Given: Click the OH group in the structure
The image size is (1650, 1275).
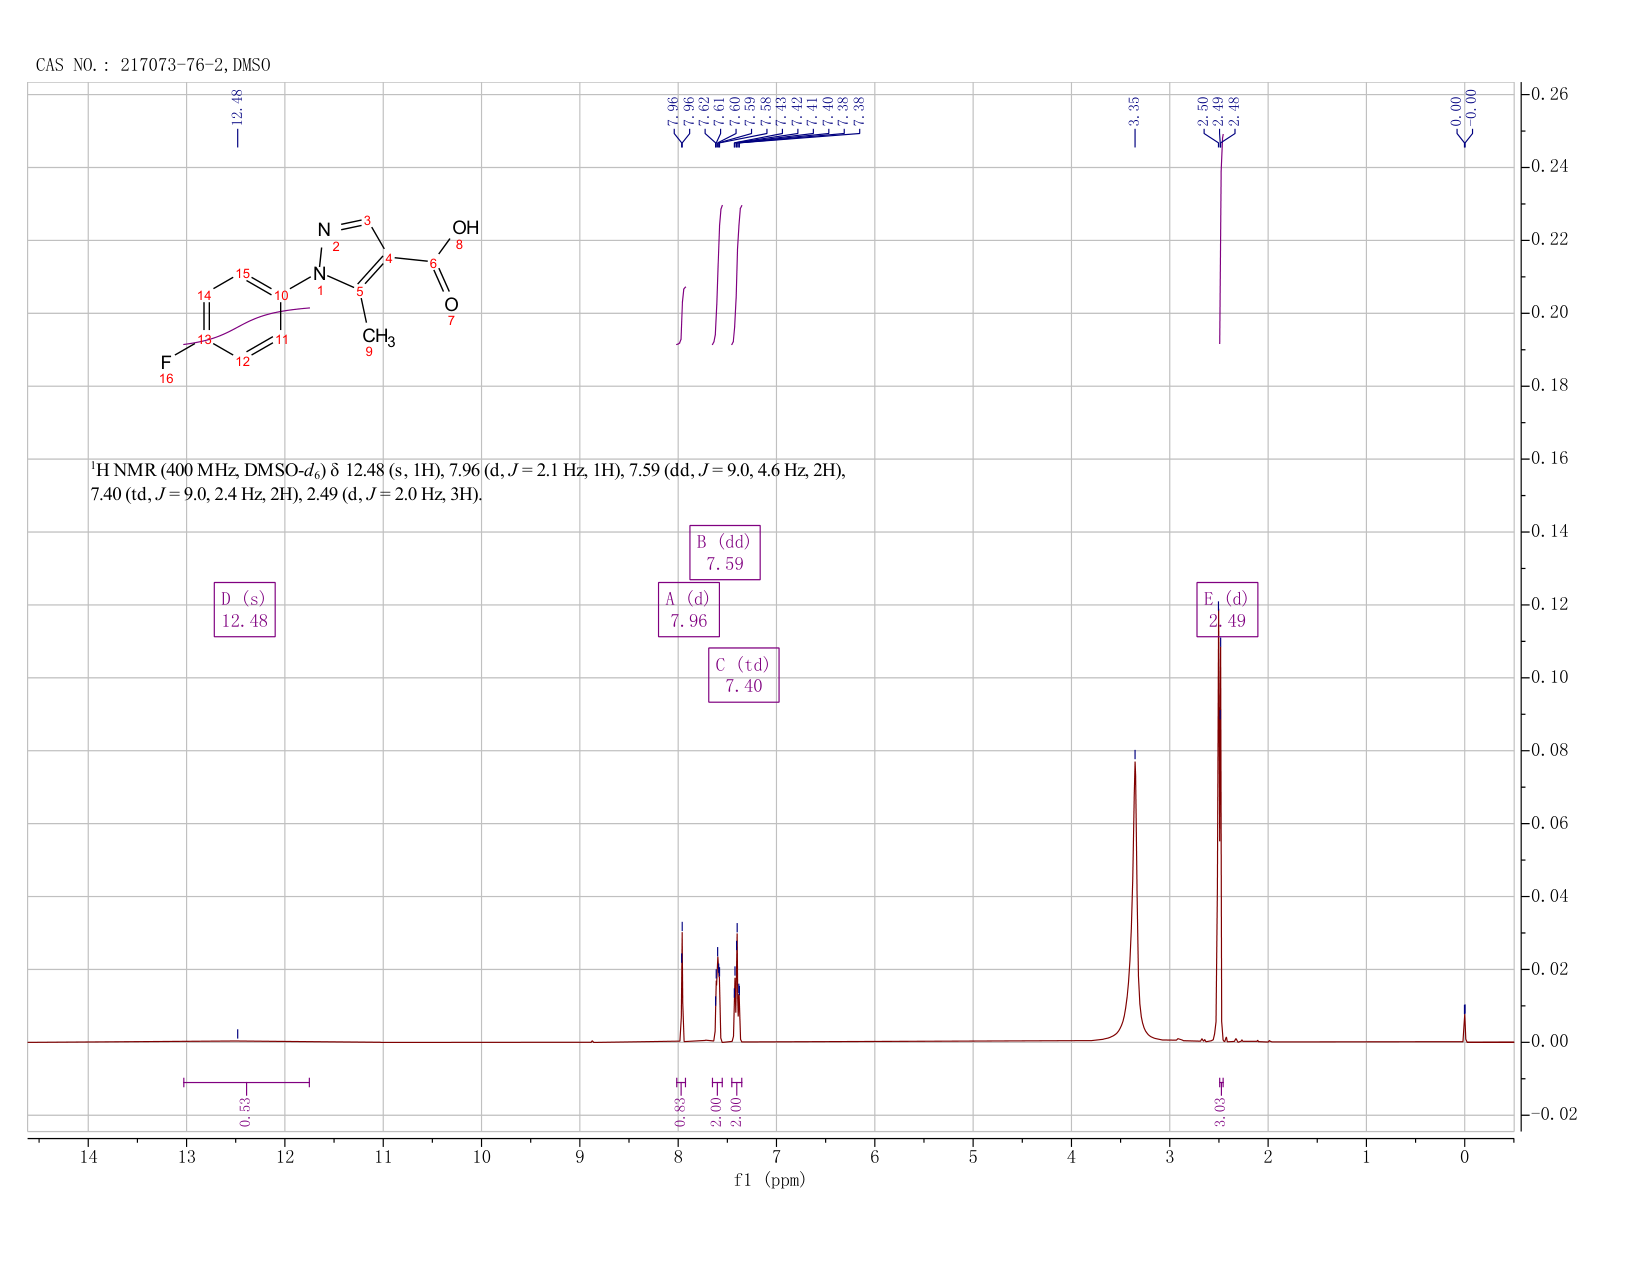Looking at the screenshot, I should [466, 228].
